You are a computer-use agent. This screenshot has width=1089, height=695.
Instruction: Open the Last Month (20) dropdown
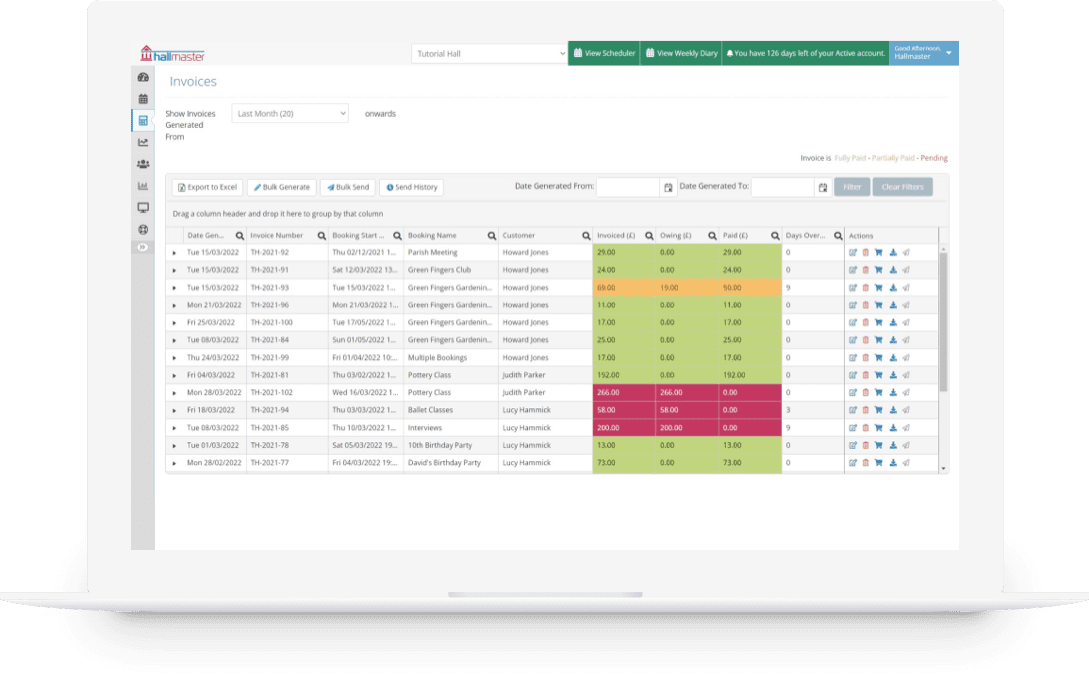pyautogui.click(x=290, y=114)
